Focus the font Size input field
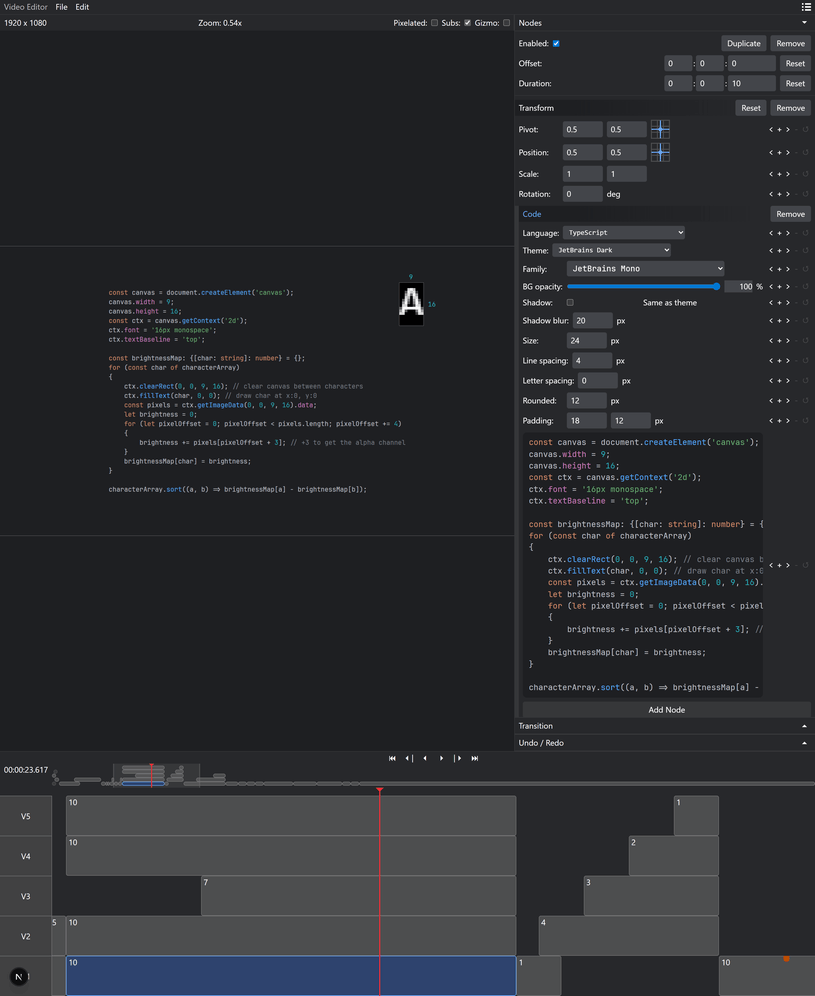 coord(586,341)
